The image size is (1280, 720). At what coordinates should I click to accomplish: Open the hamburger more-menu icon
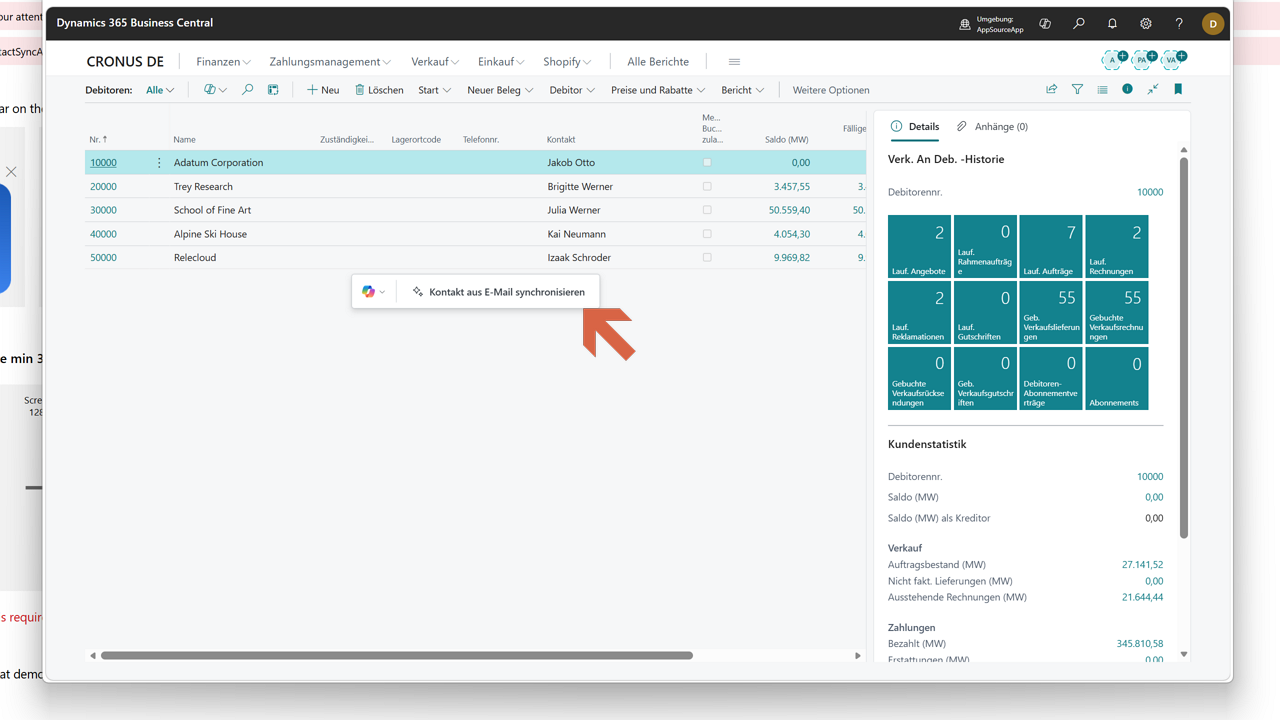click(x=734, y=62)
